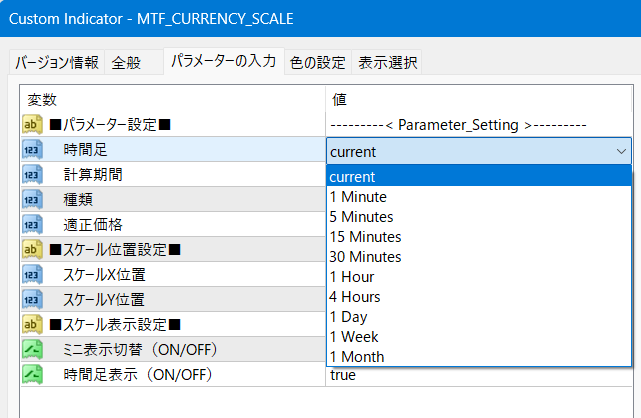
Task: Click the boolean icon beside ミニ表示切替 (ON/OFF)
Action: pos(32,349)
